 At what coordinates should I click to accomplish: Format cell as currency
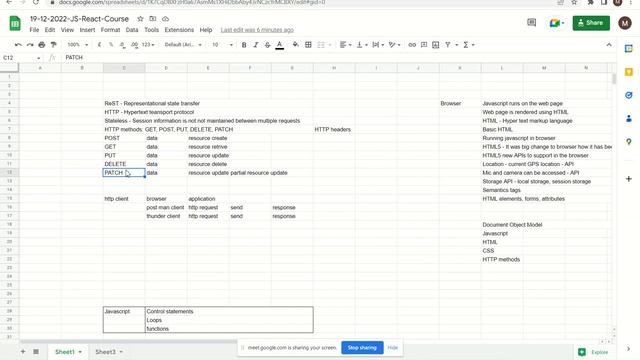[99, 45]
